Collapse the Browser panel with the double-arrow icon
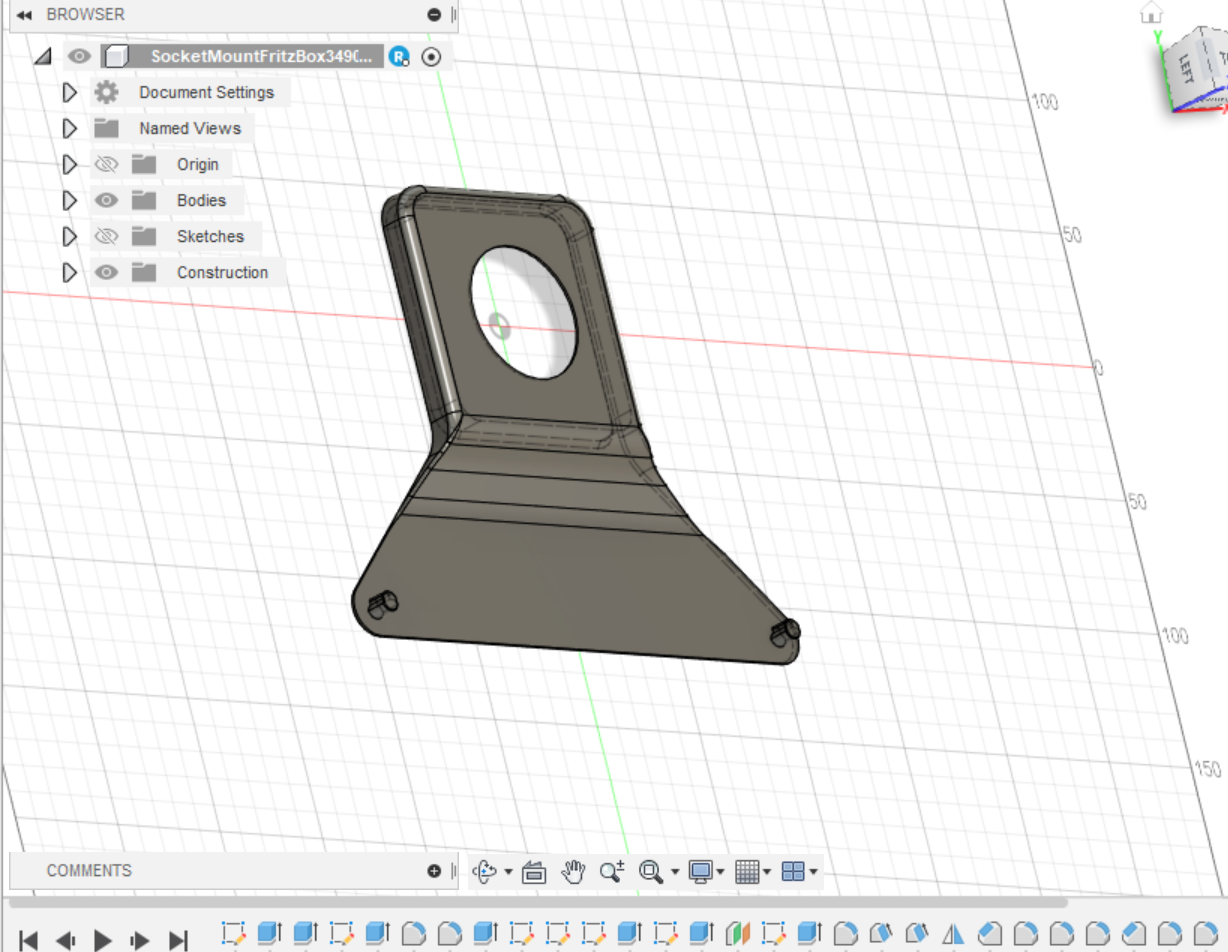Screen dimensions: 1228x952 pyautogui.click(x=24, y=15)
